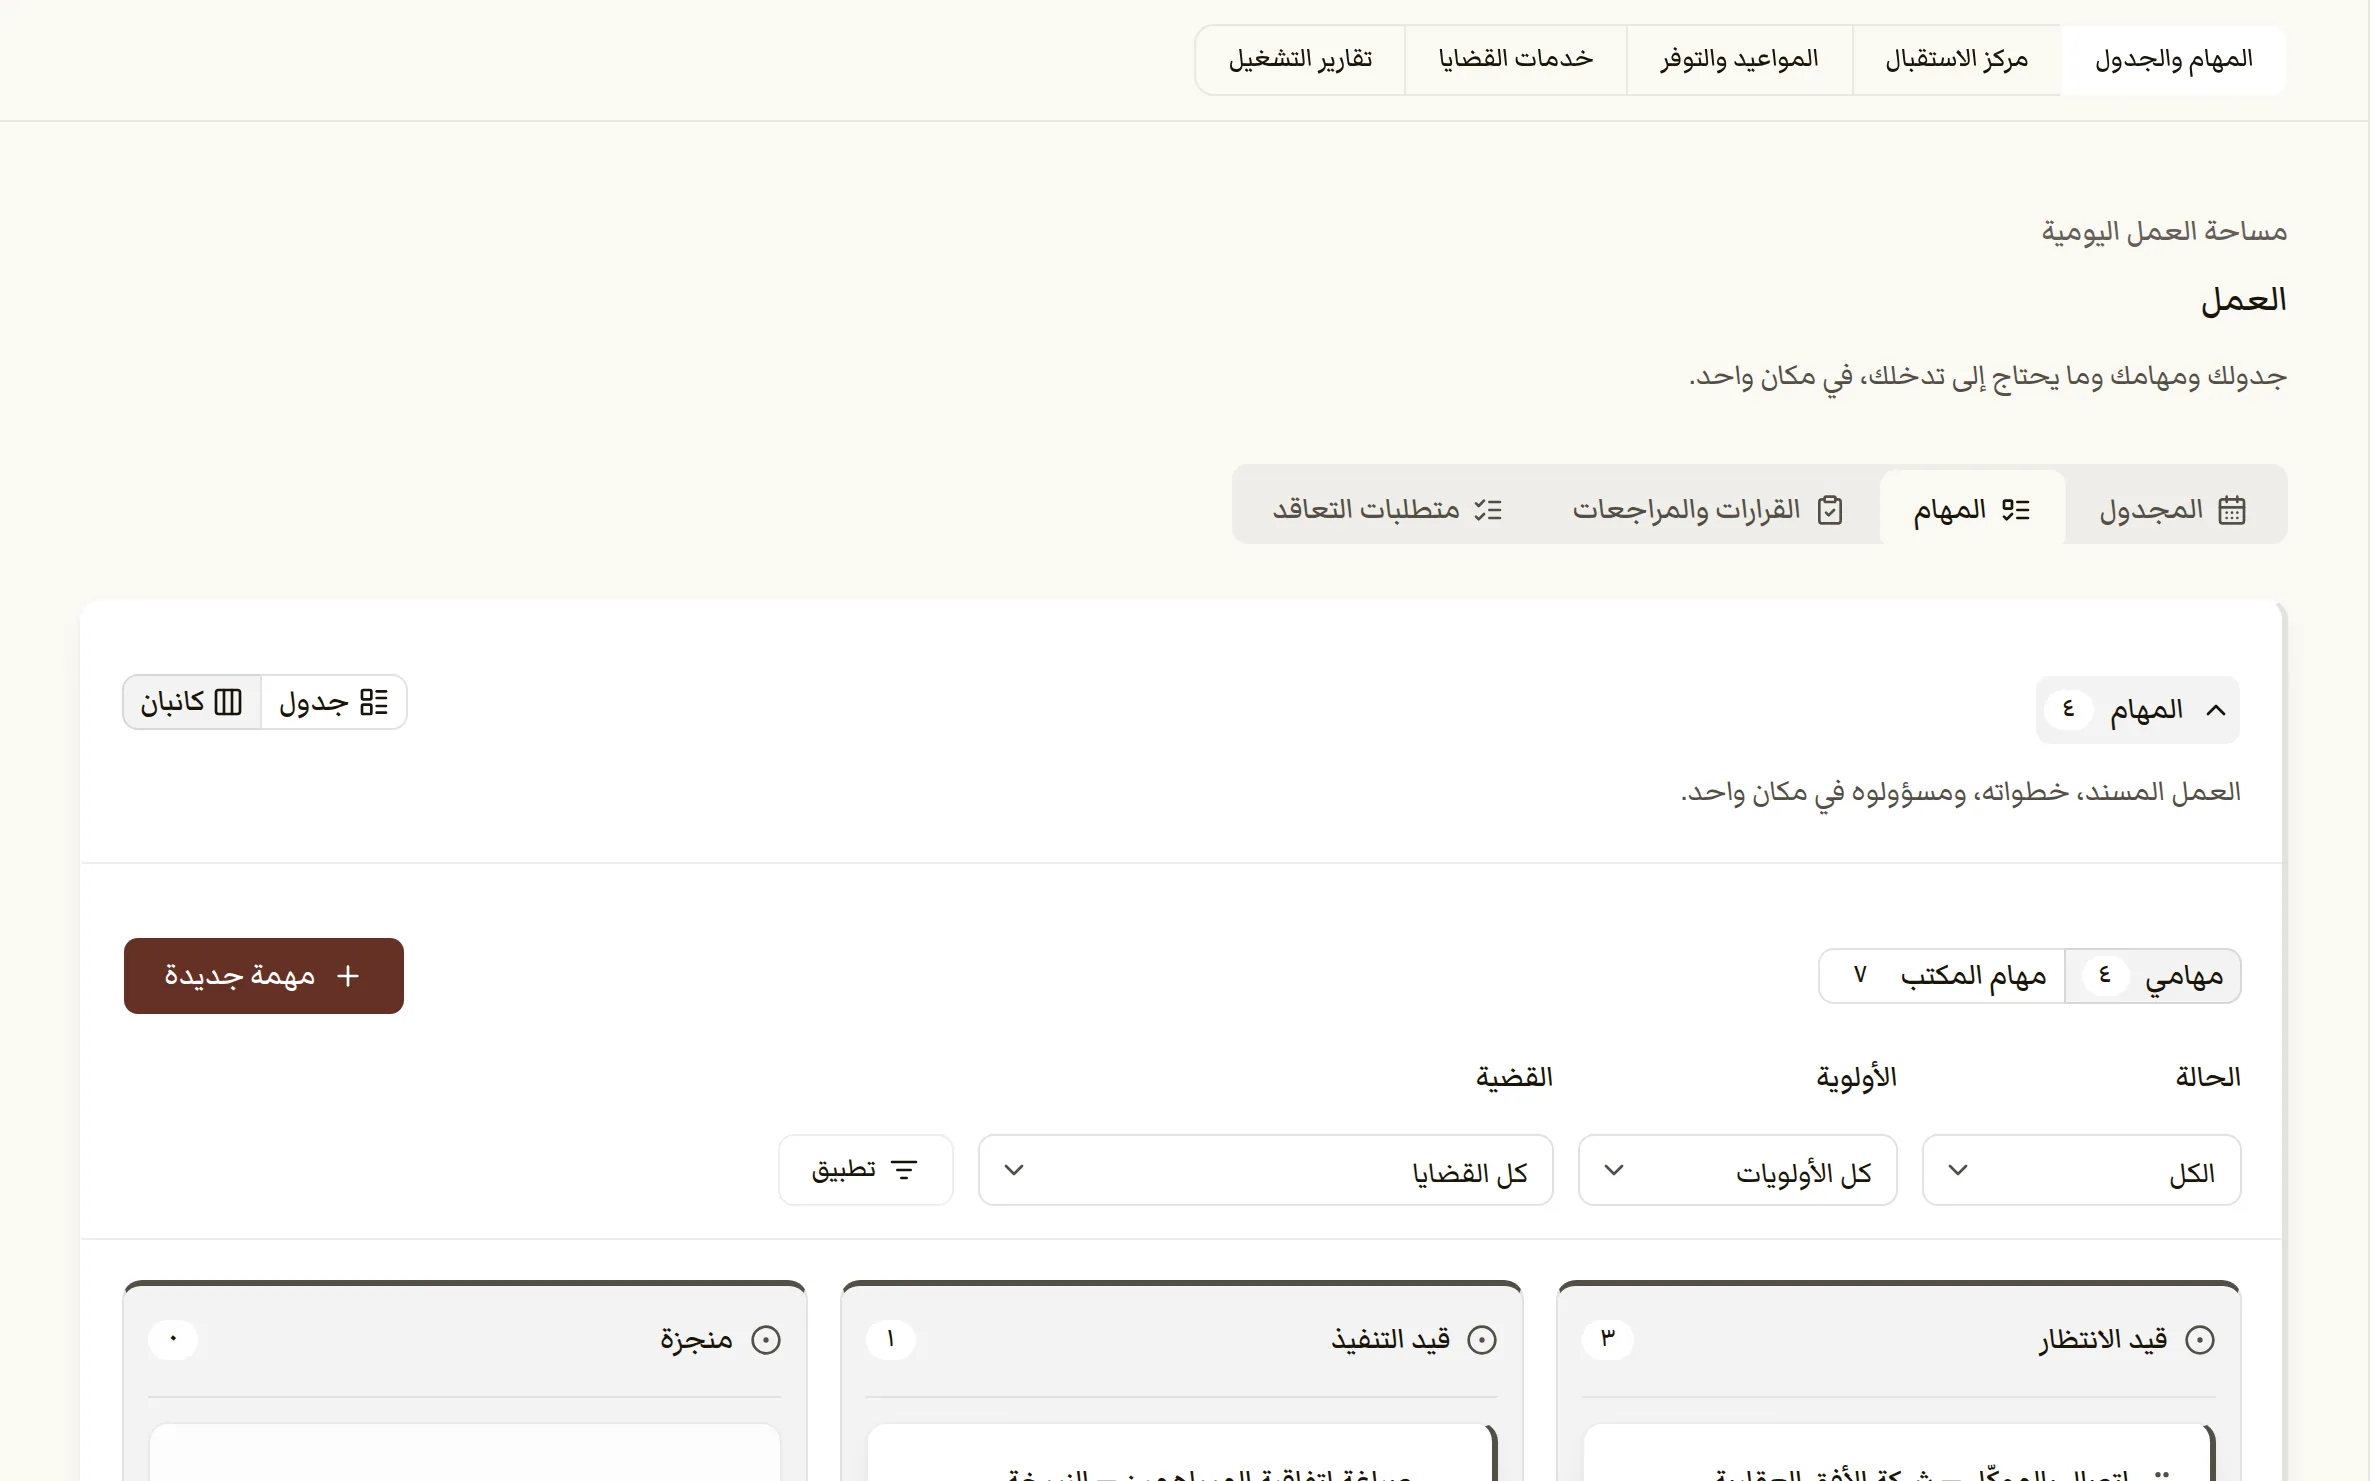Click the kanban columns icon

pos(229,702)
